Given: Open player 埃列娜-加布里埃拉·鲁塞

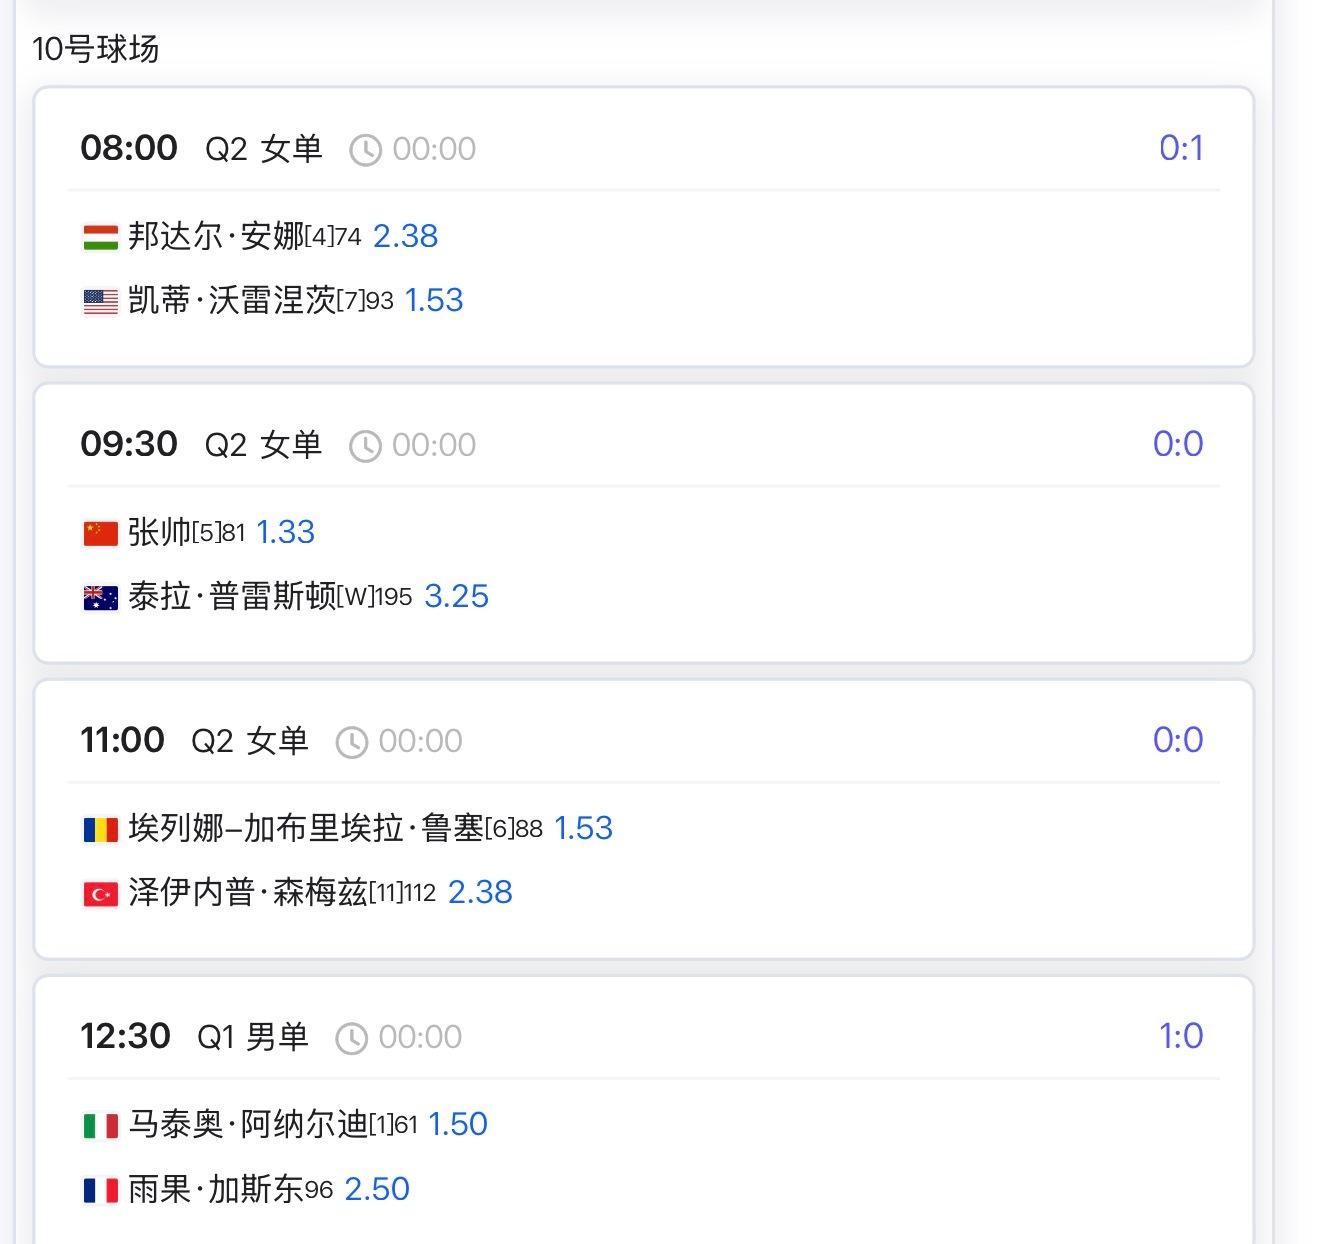Looking at the screenshot, I should [x=305, y=828].
